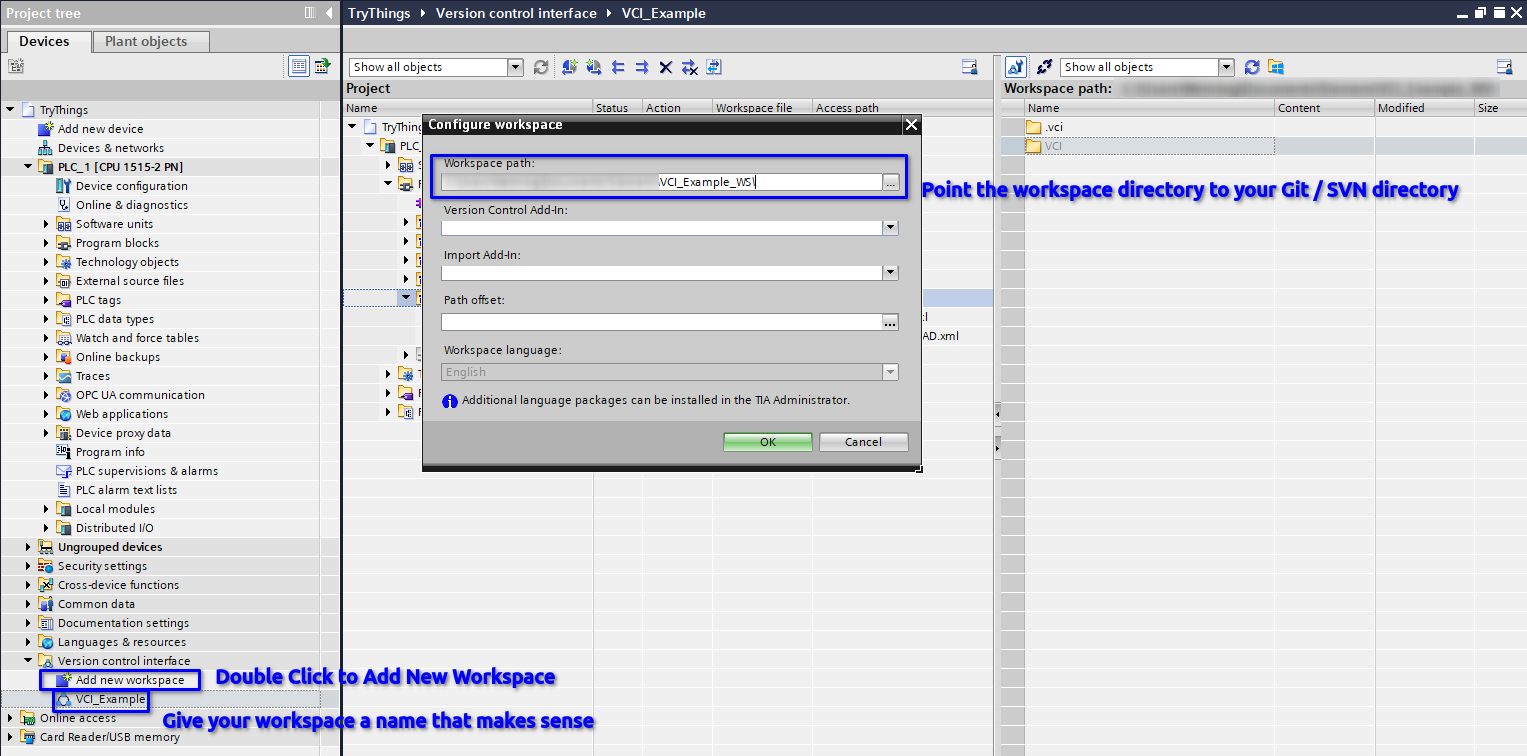Expand the Program blocks tree node
Viewport: 1527px width, 756px height.
point(44,242)
